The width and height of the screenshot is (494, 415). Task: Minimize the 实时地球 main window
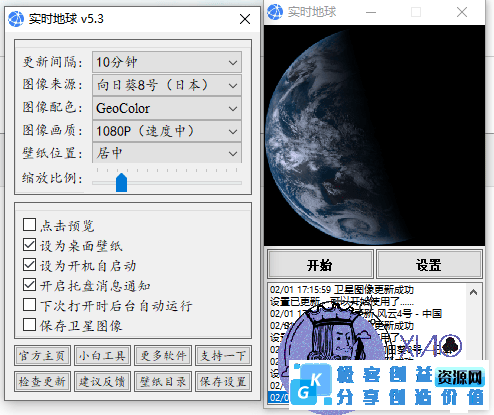tap(371, 12)
